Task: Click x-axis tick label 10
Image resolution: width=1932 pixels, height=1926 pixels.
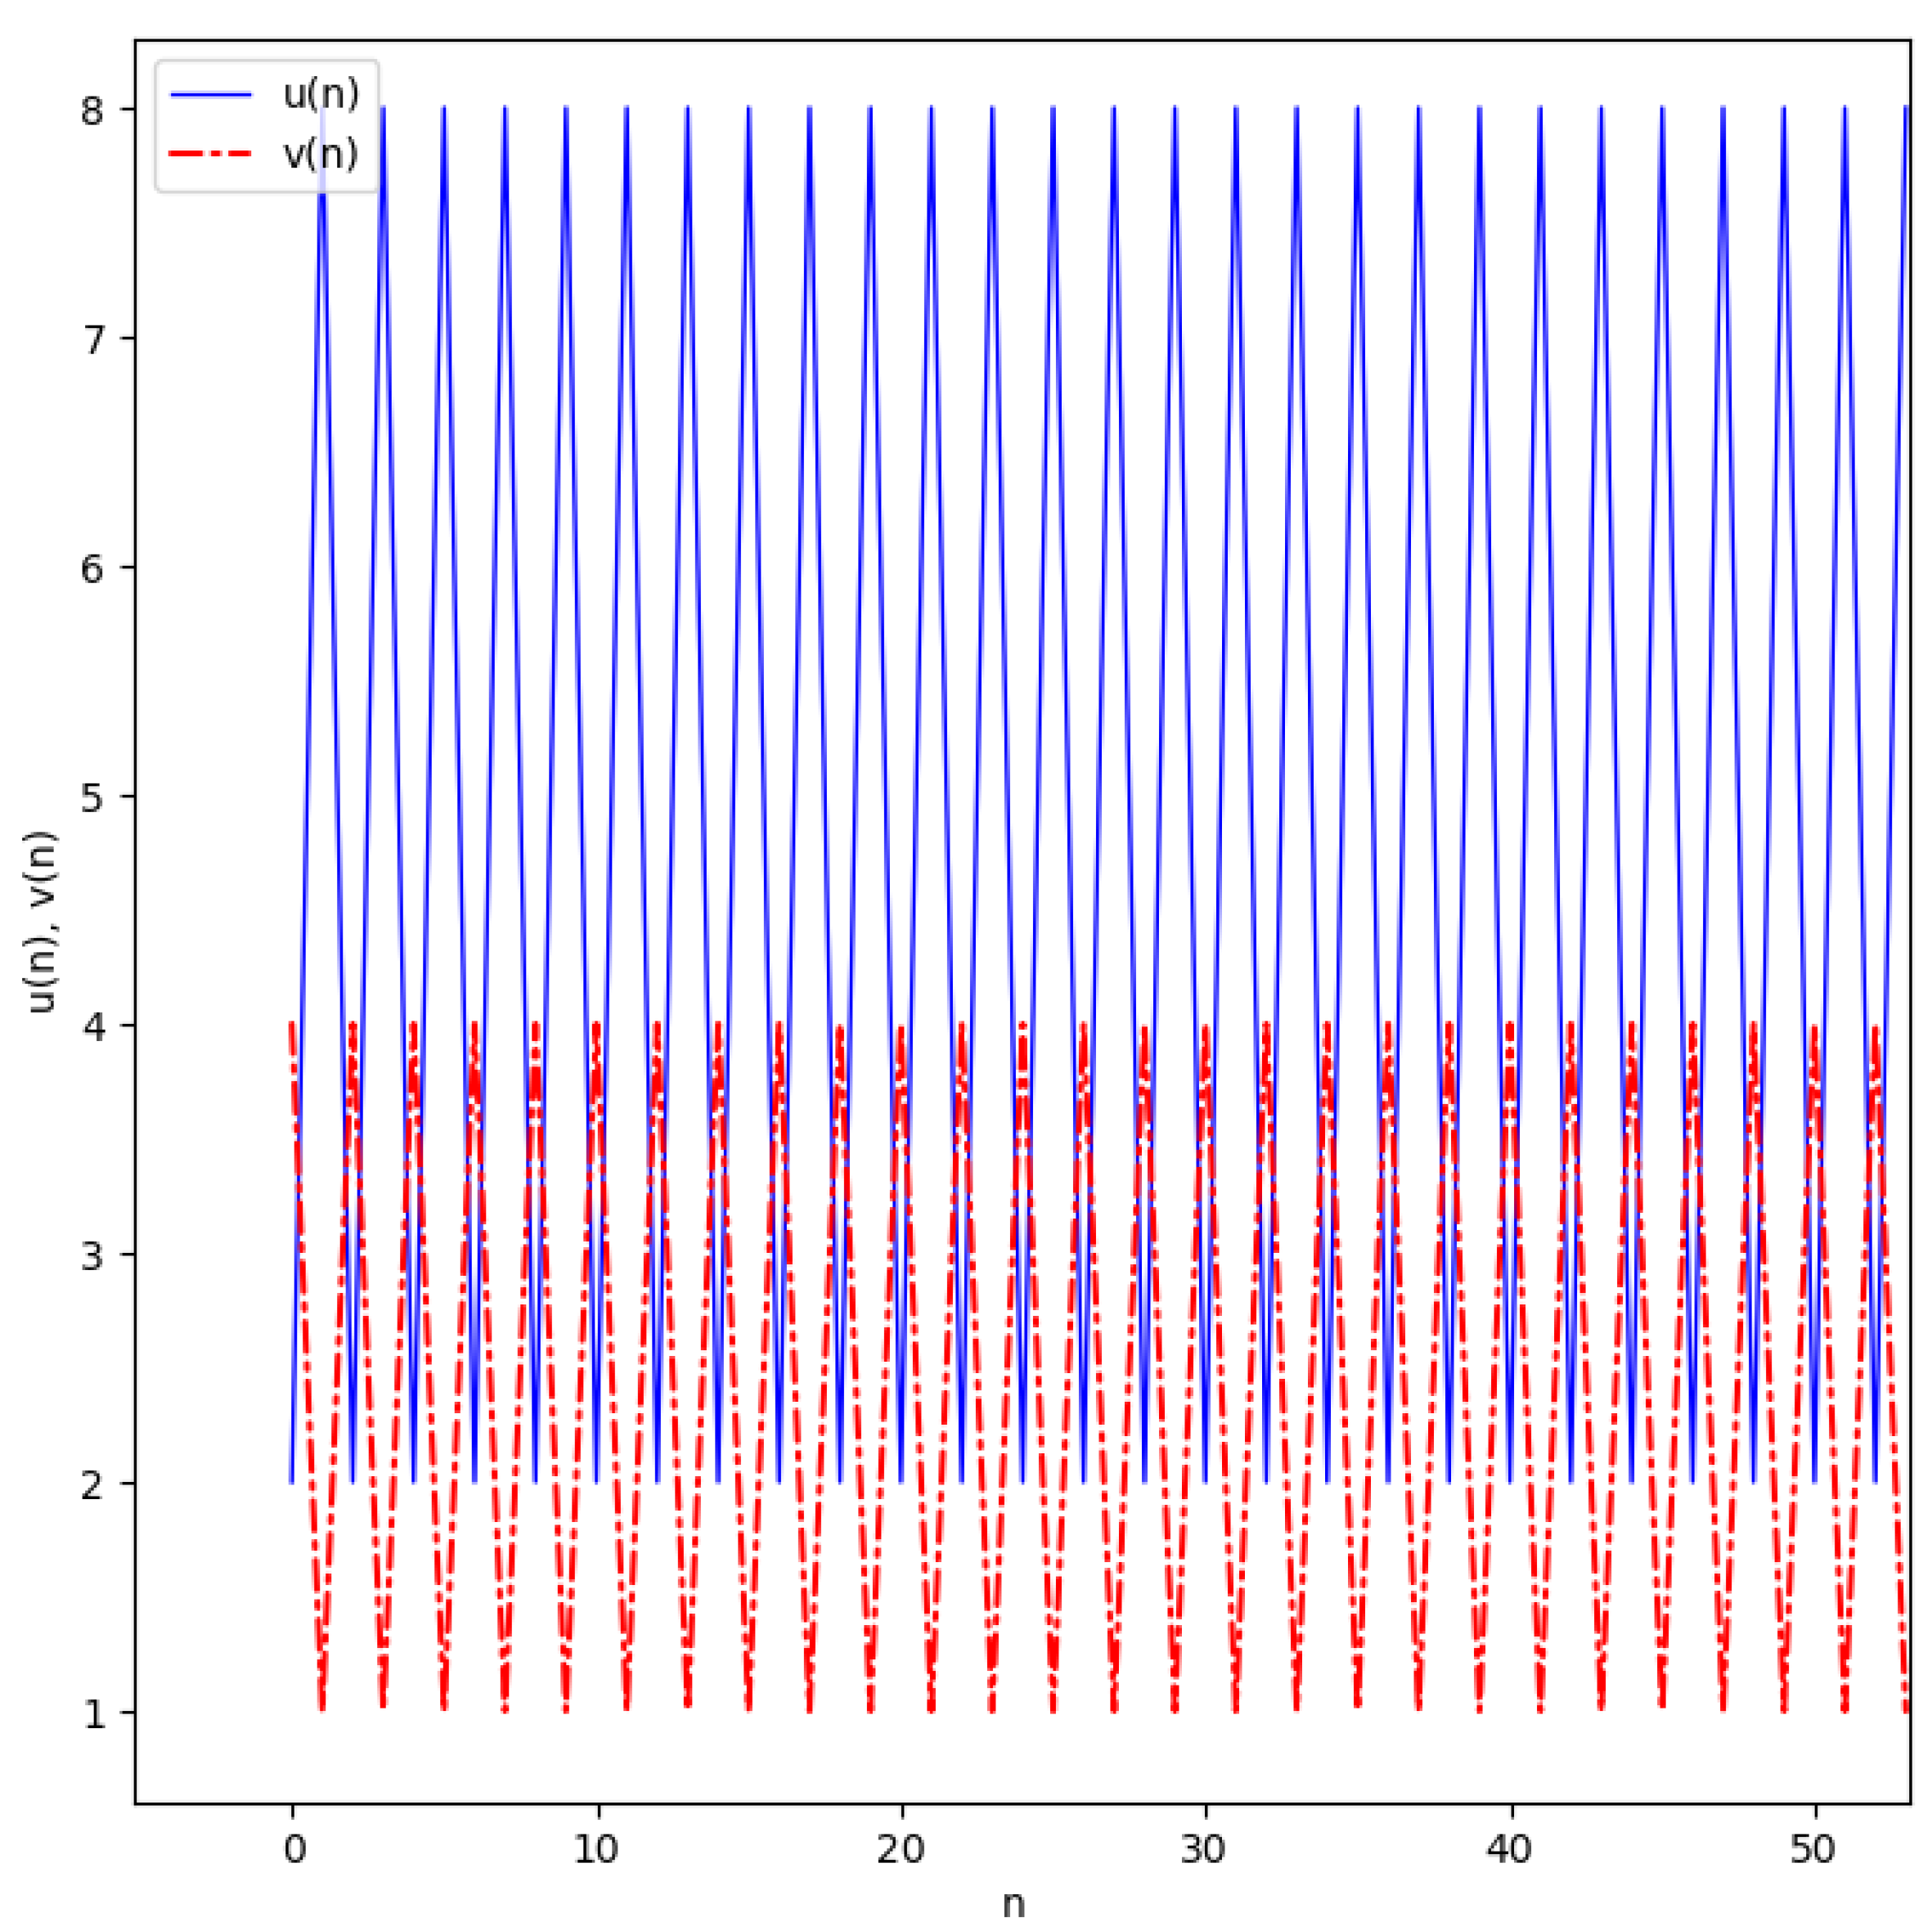Action: pyautogui.click(x=596, y=1850)
